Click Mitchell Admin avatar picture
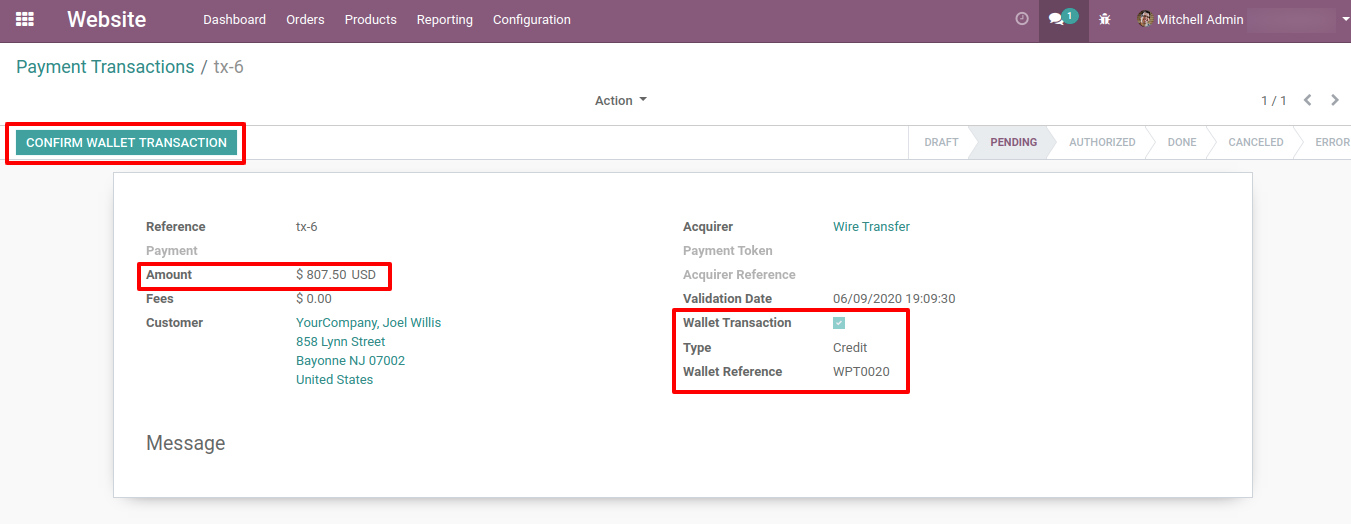Viewport: 1351px width, 524px height. point(1145,19)
